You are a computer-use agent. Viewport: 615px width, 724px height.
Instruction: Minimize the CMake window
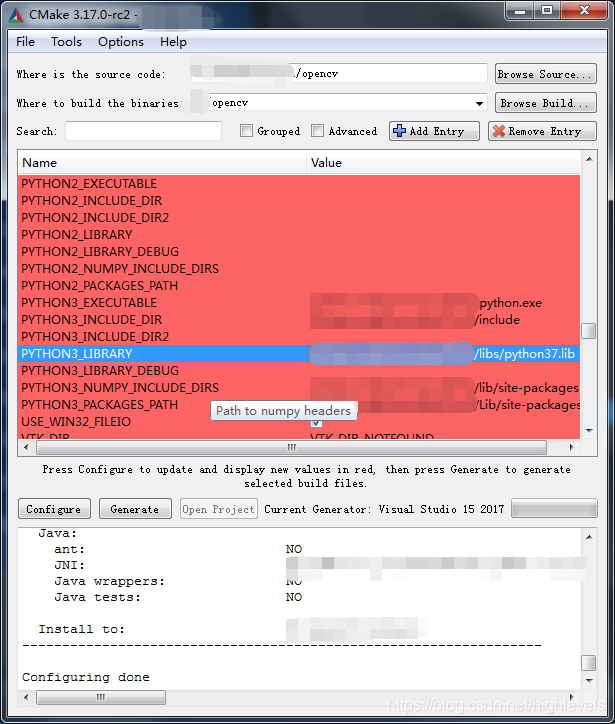coord(520,11)
